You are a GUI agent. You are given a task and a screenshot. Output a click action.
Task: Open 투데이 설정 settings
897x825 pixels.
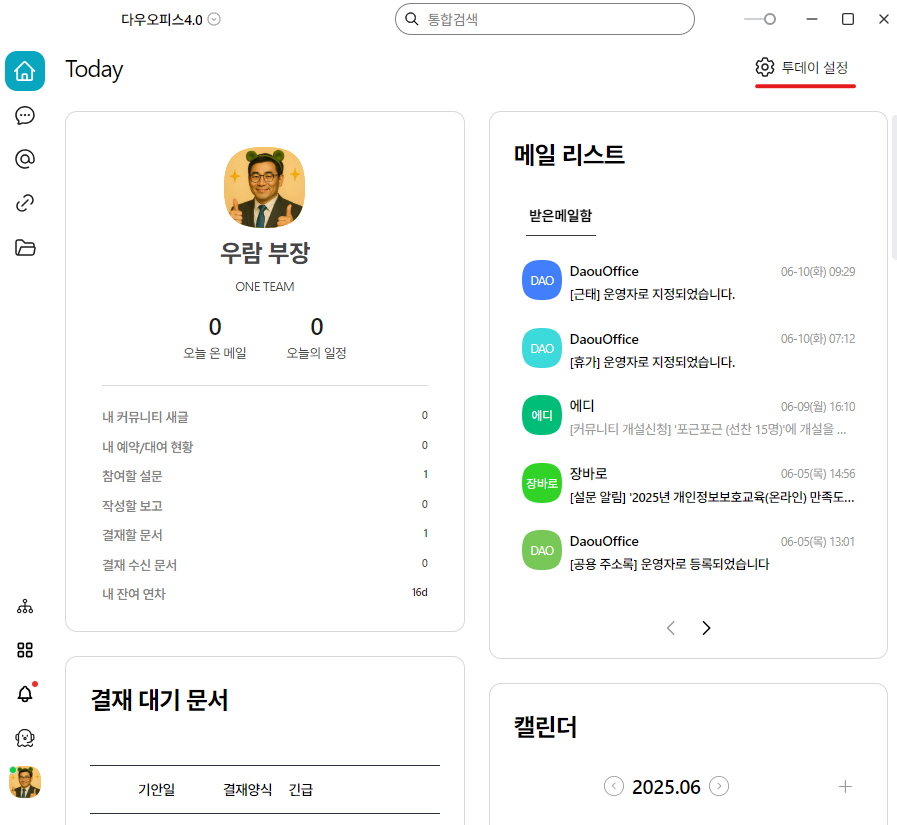point(804,68)
